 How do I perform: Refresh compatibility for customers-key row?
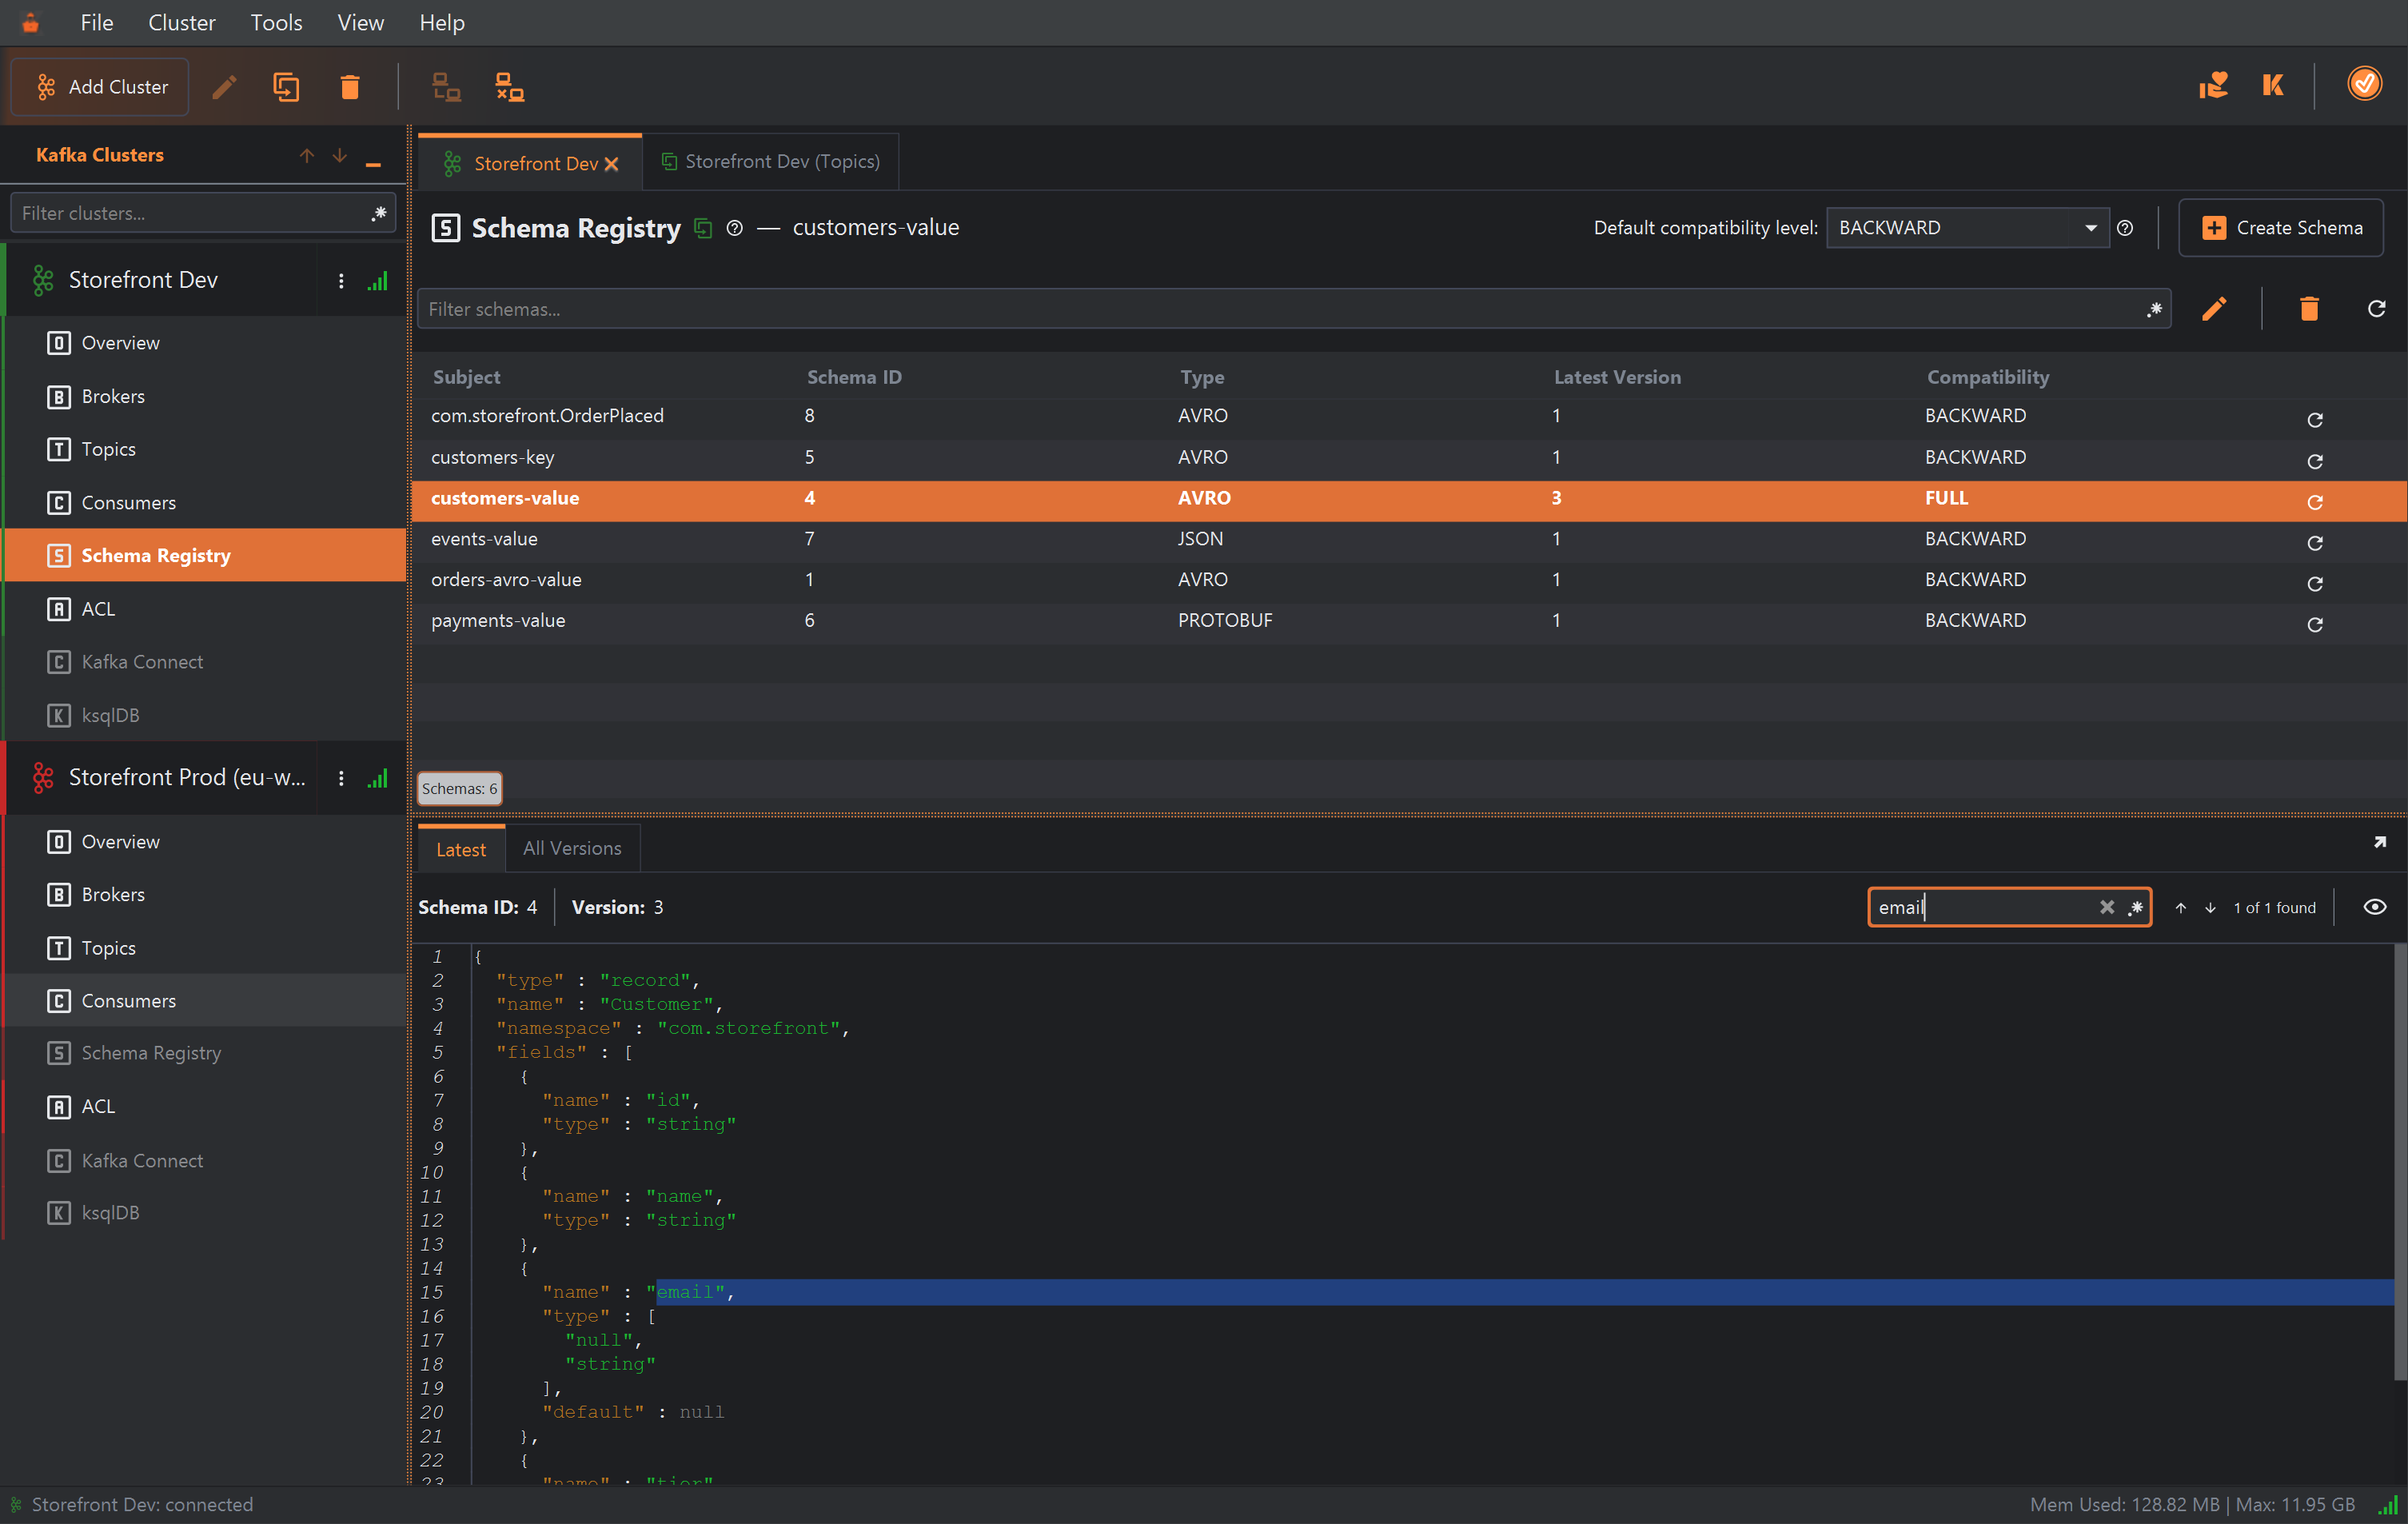coord(2314,461)
